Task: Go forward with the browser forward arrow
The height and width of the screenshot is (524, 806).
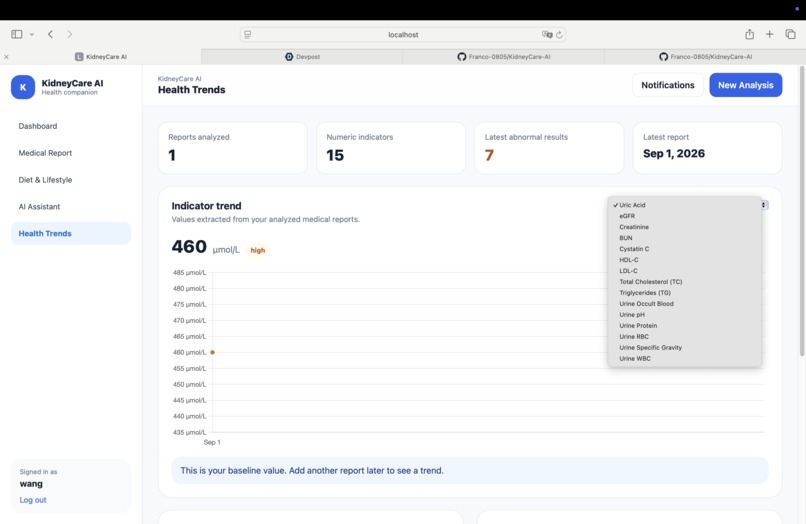Action: [69, 34]
